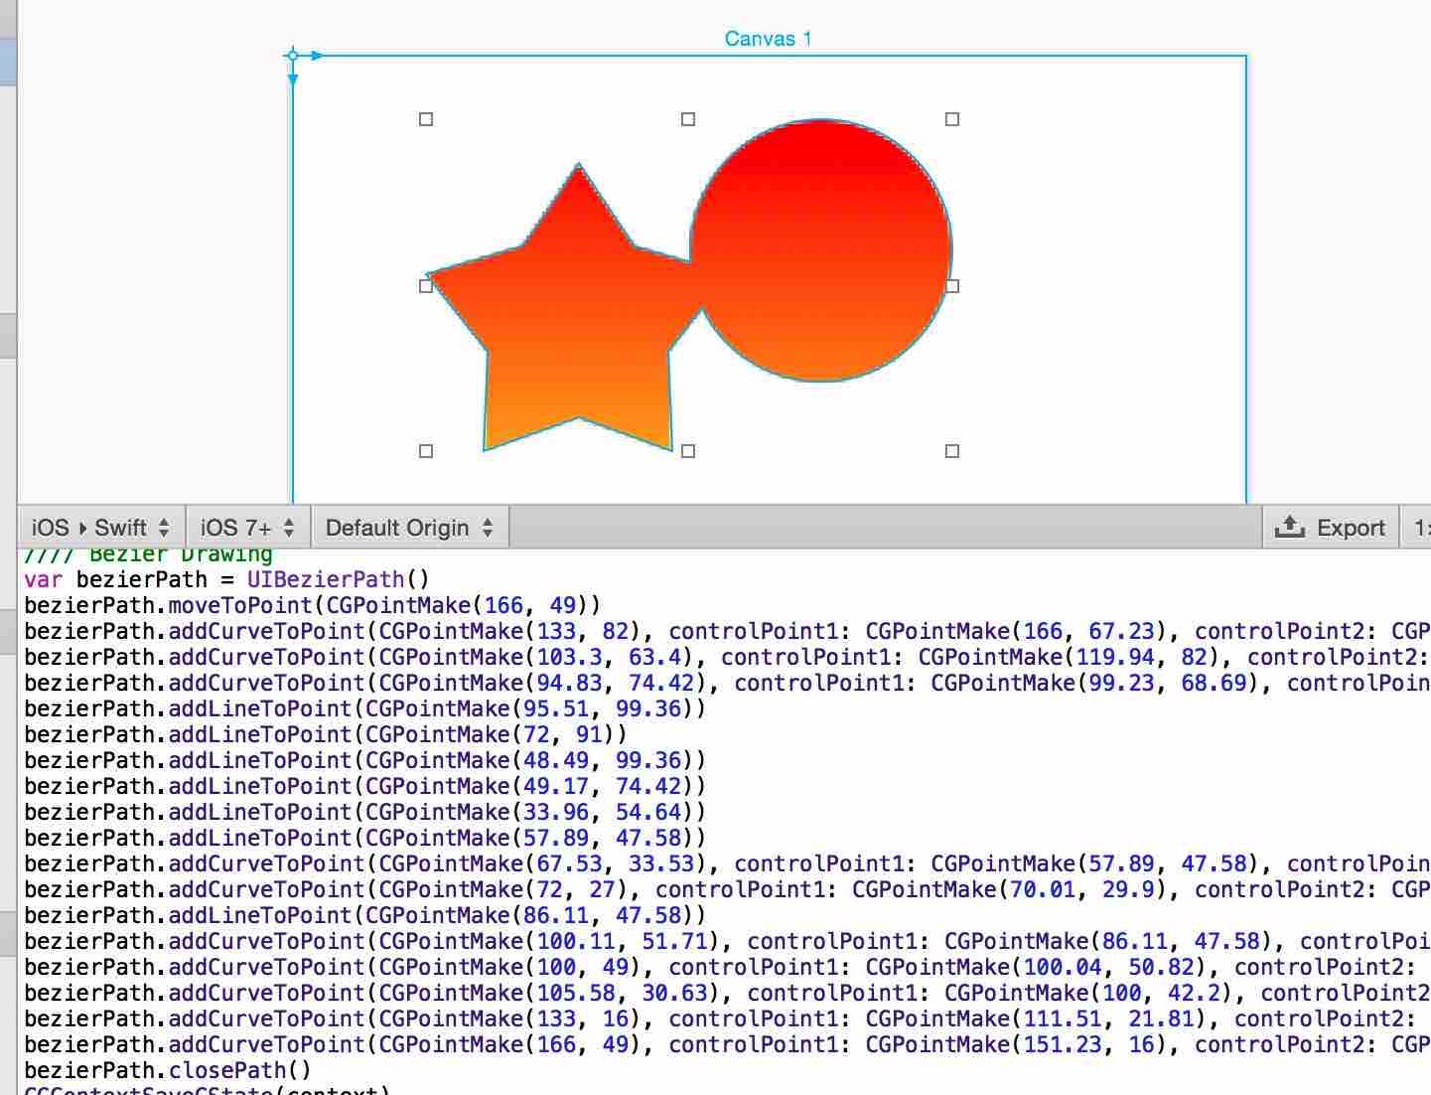The image size is (1431, 1095).
Task: Click the bottom-right selection handle of the shape
Action: coord(952,451)
